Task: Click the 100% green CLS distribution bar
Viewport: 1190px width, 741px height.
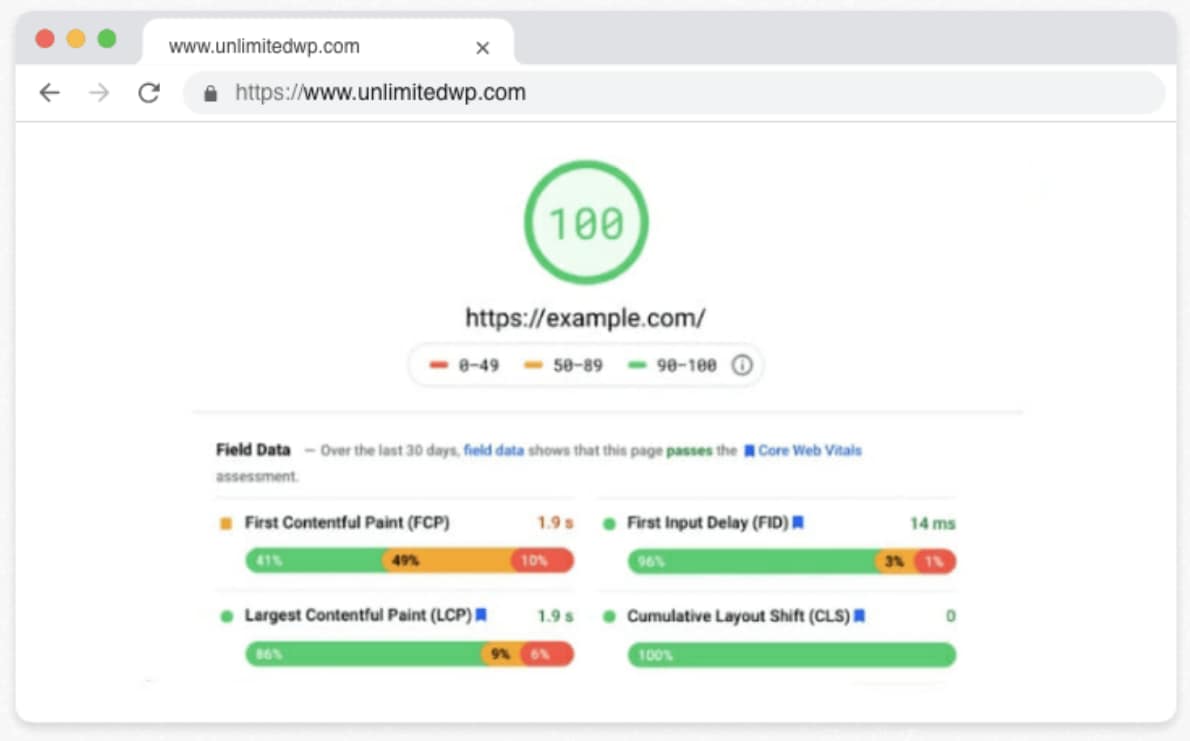Action: tap(792, 654)
